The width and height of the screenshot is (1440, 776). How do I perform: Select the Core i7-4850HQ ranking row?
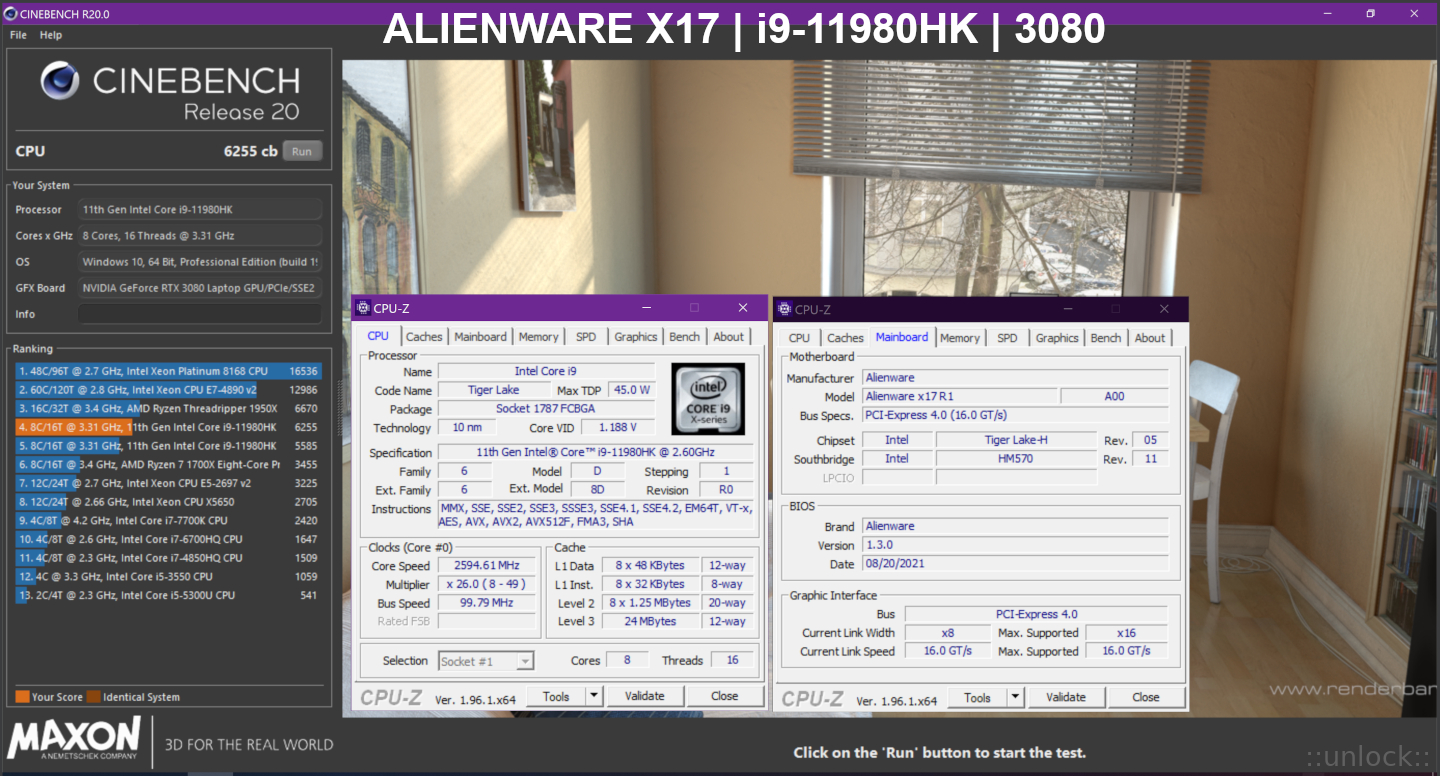[168, 558]
